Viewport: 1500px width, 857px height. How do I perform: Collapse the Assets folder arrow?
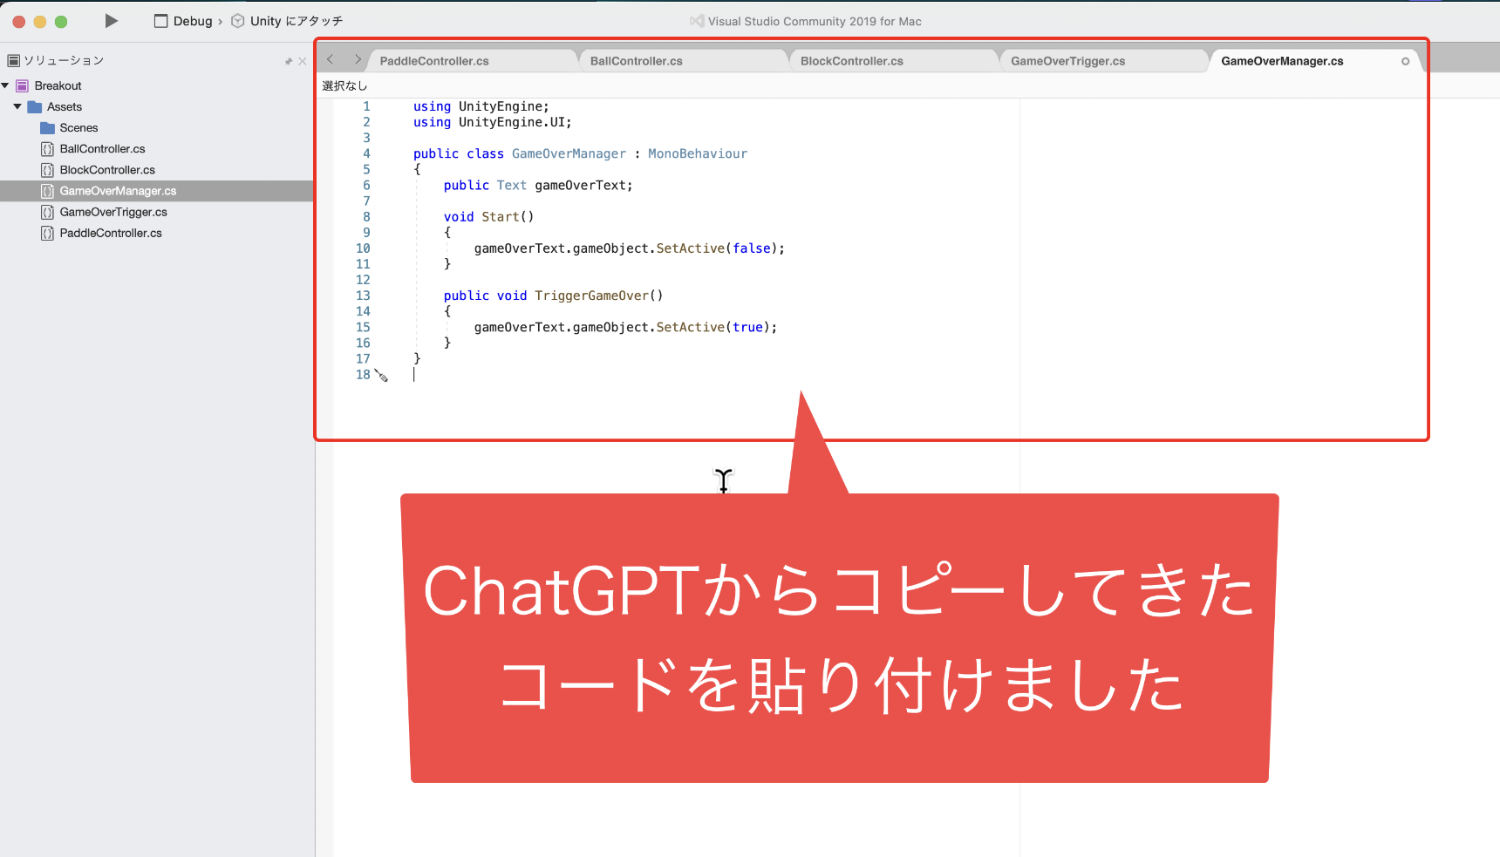18,107
